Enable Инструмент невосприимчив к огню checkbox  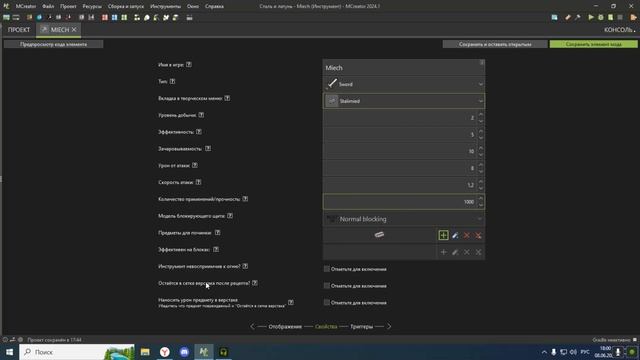pyautogui.click(x=327, y=269)
